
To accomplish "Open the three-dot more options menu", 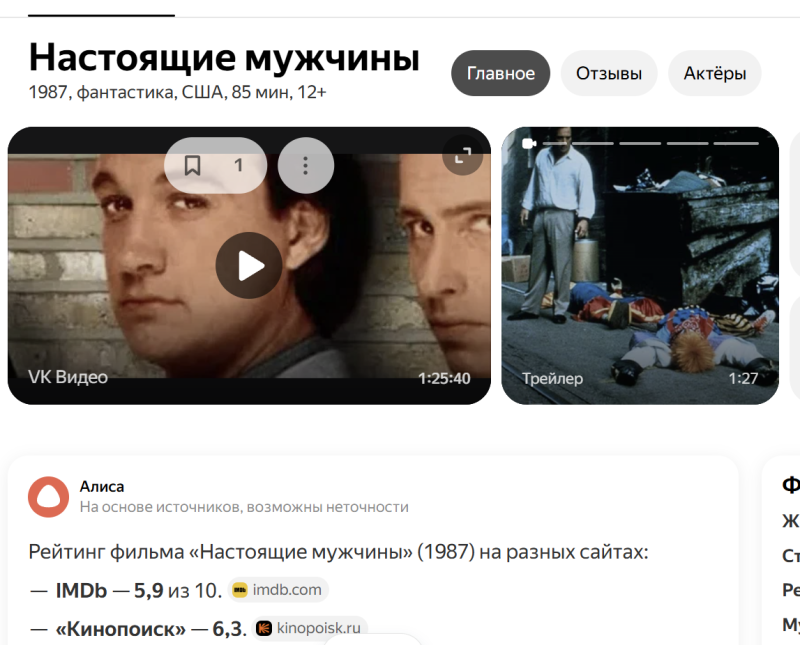I will point(306,165).
